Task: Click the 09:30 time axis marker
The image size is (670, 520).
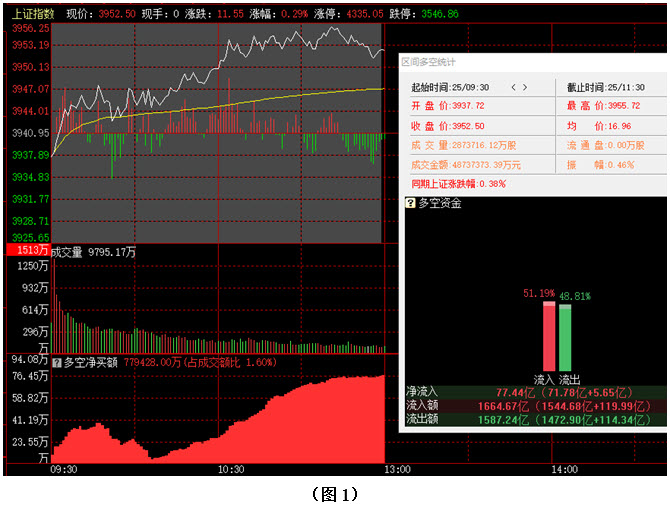Action: click(64, 469)
